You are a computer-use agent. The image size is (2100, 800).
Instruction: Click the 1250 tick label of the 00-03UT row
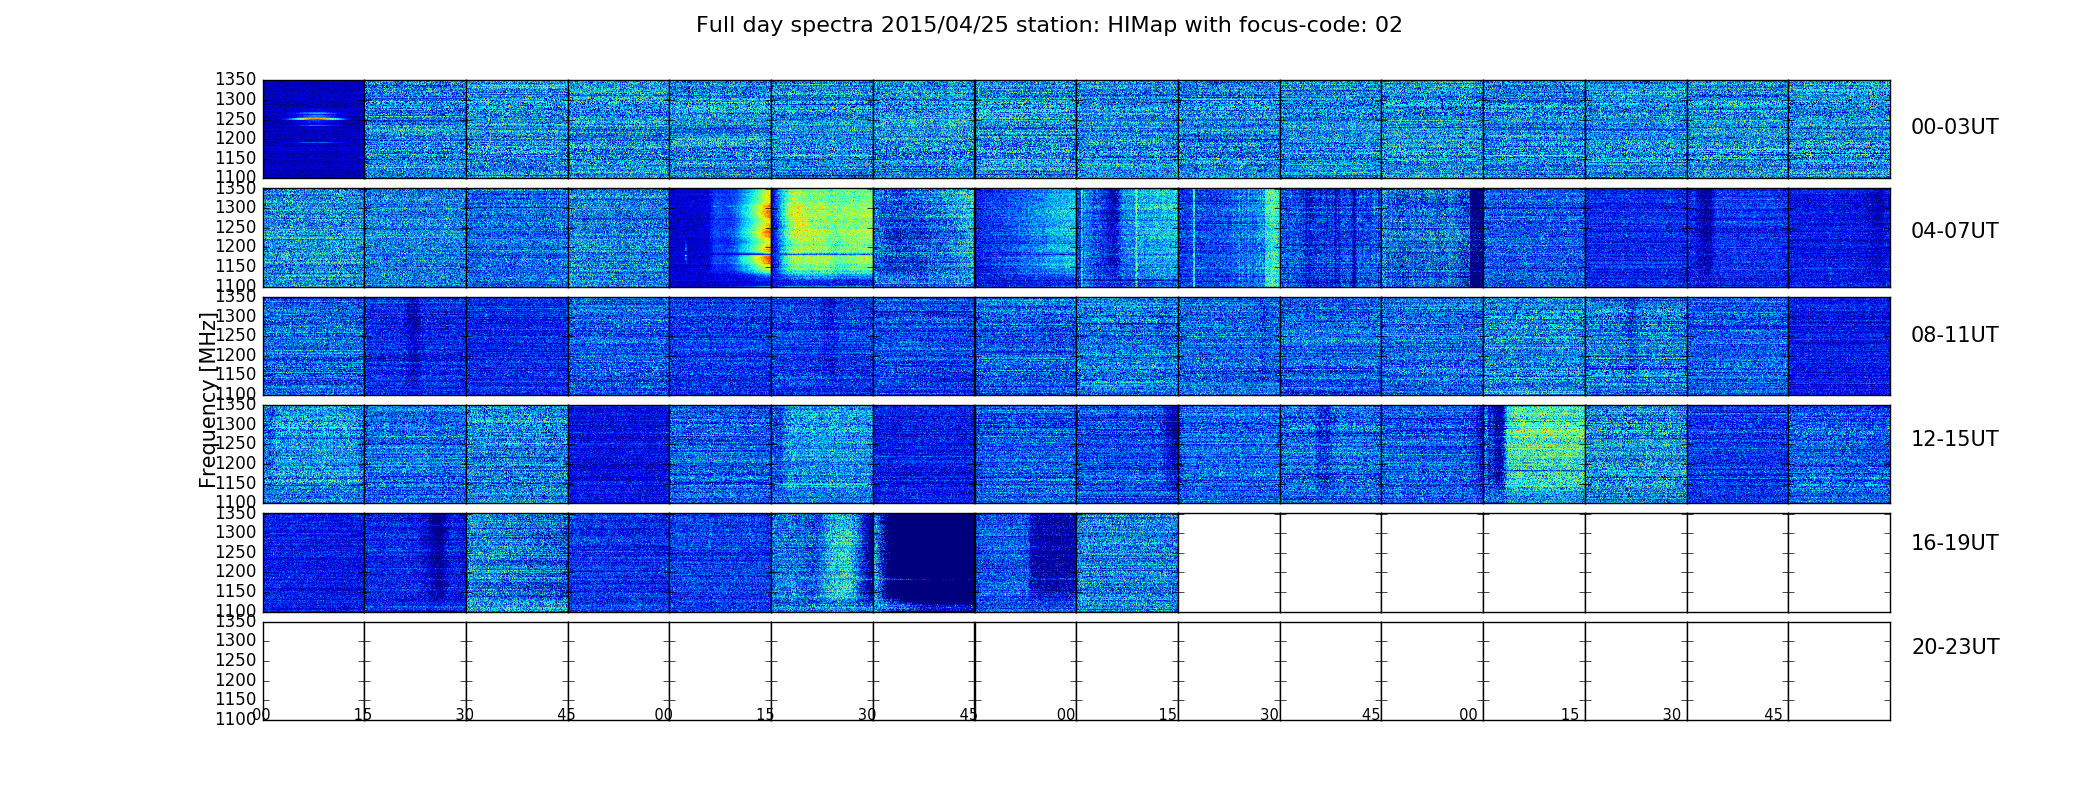click(236, 119)
